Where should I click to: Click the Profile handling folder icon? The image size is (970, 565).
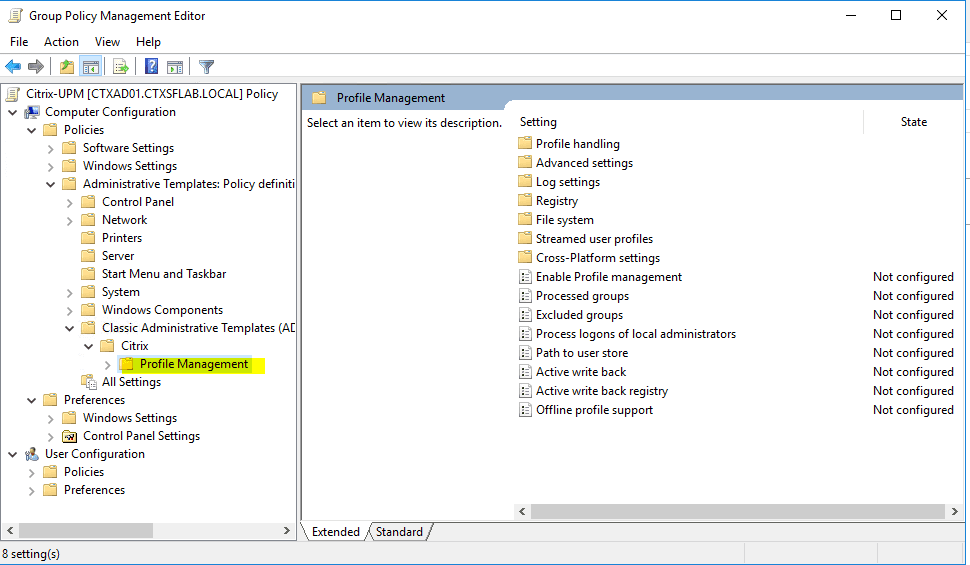525,143
